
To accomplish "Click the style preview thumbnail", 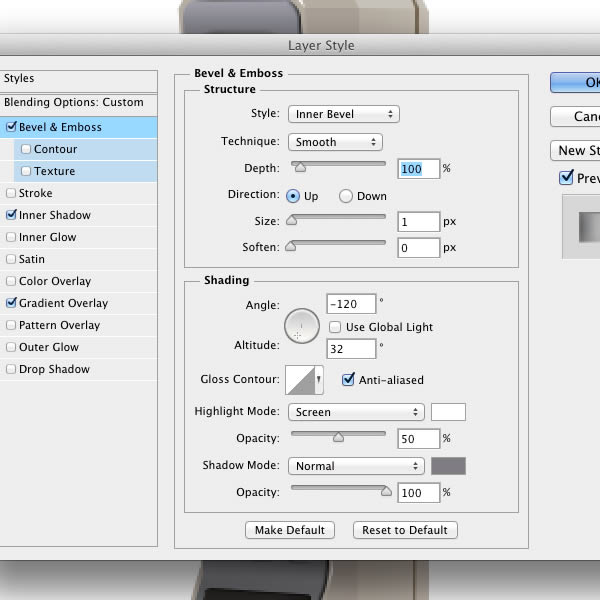I will click(582, 227).
